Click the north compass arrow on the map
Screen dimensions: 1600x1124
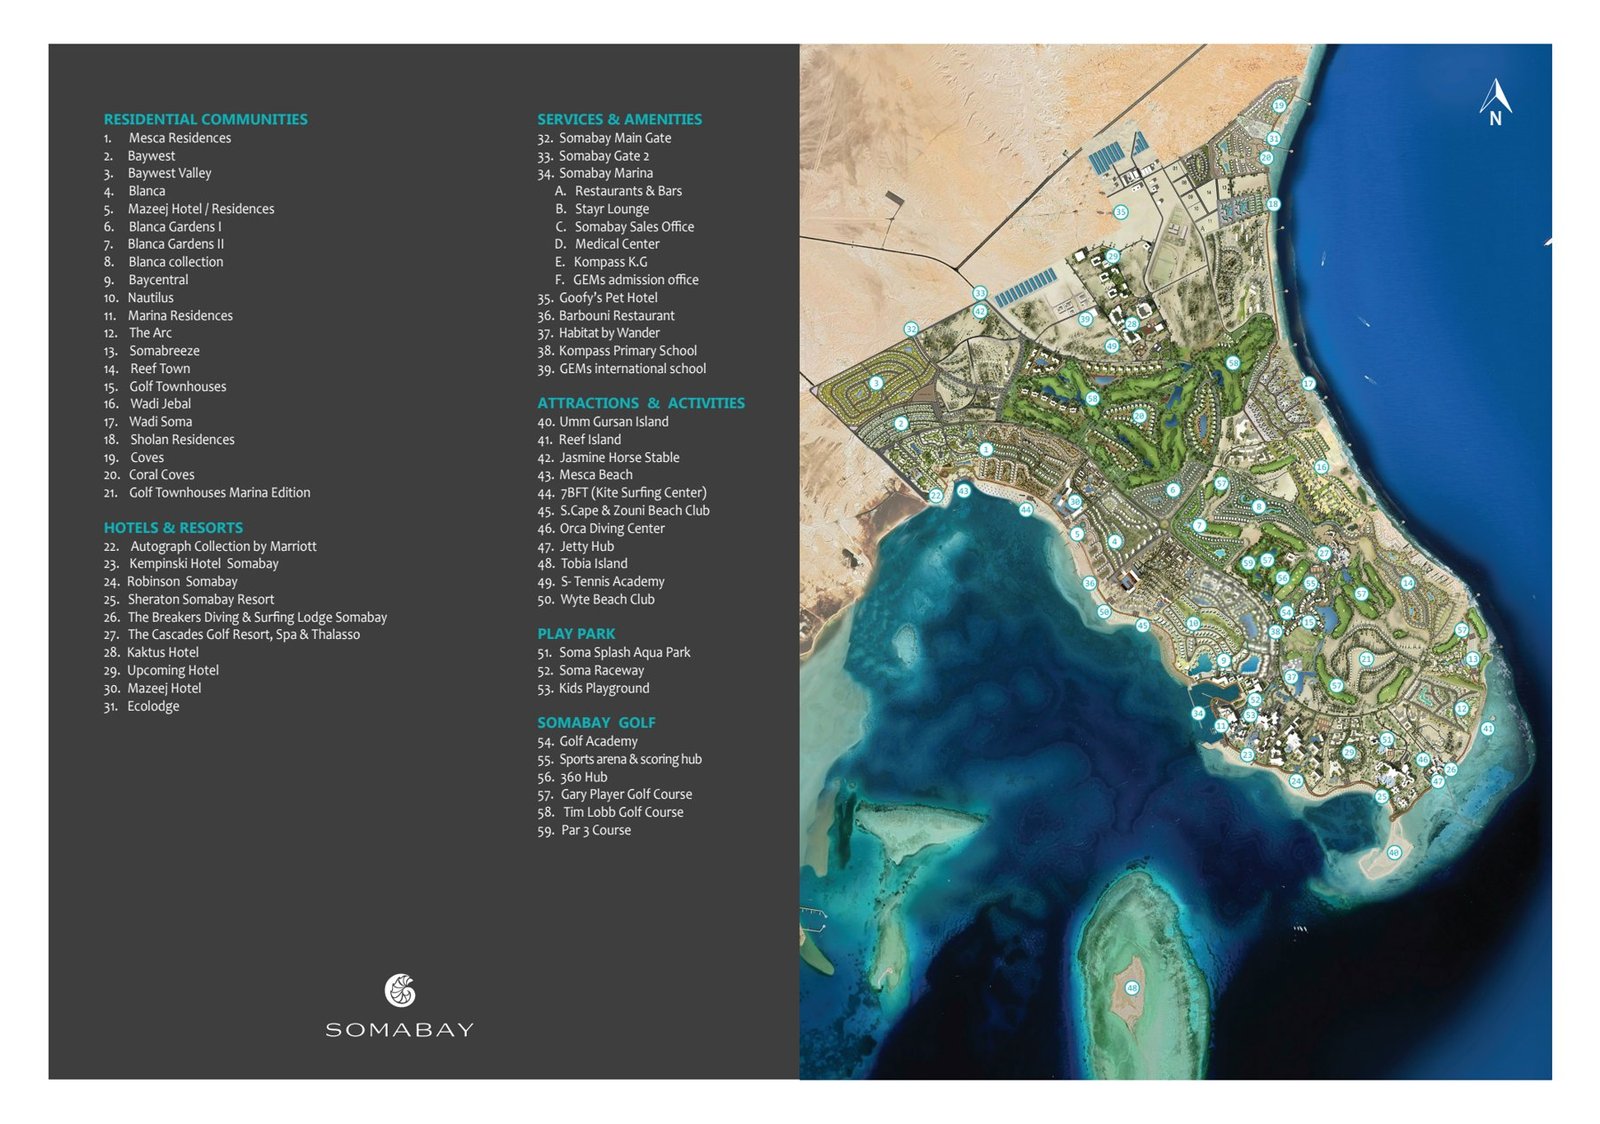coord(1495,102)
